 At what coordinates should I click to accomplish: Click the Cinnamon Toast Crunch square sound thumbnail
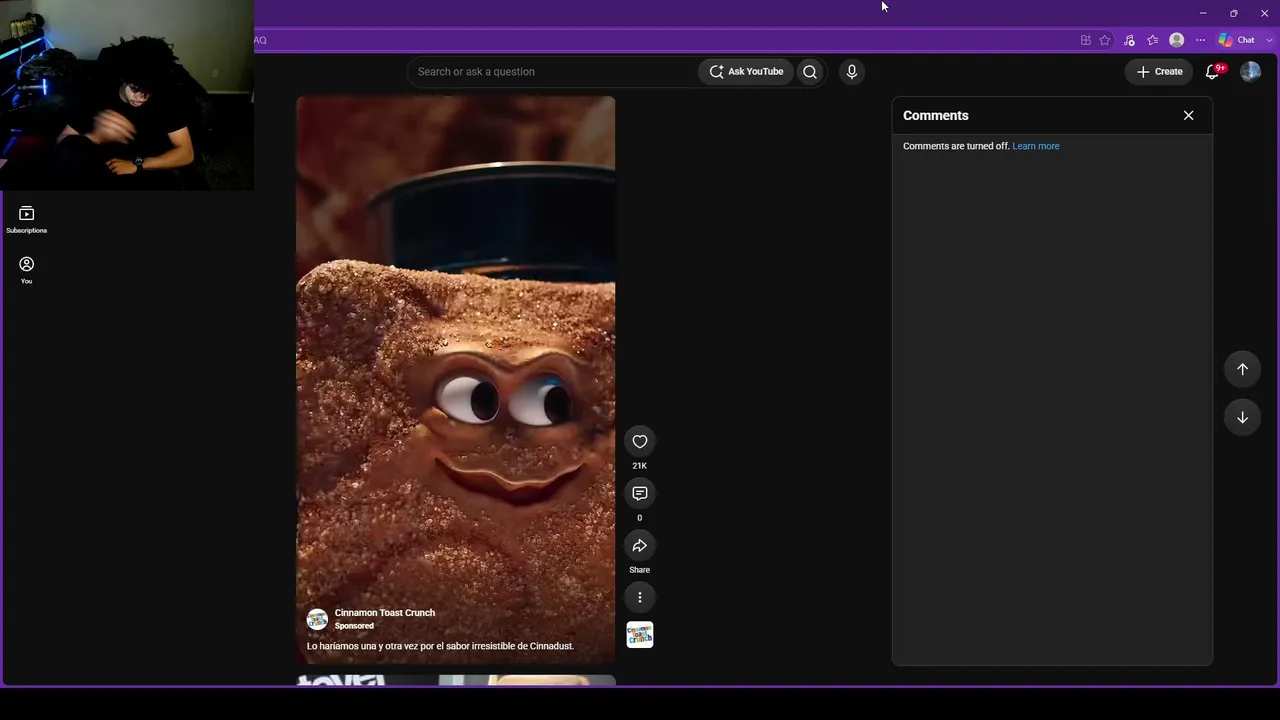point(640,635)
